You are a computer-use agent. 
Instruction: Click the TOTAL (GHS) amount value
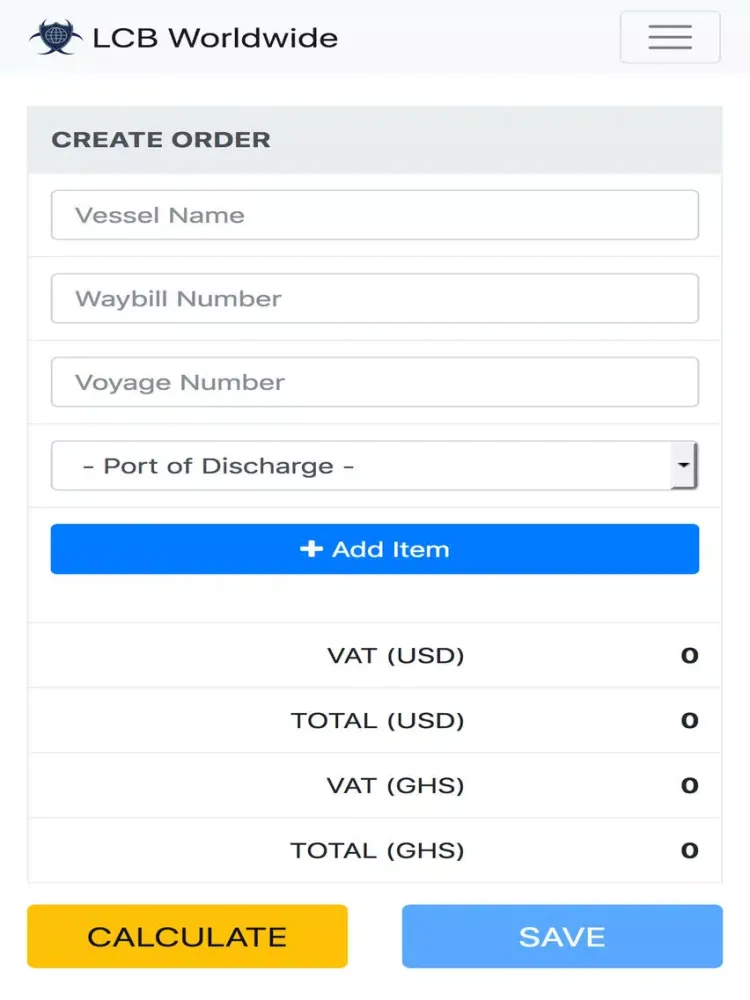tap(689, 851)
